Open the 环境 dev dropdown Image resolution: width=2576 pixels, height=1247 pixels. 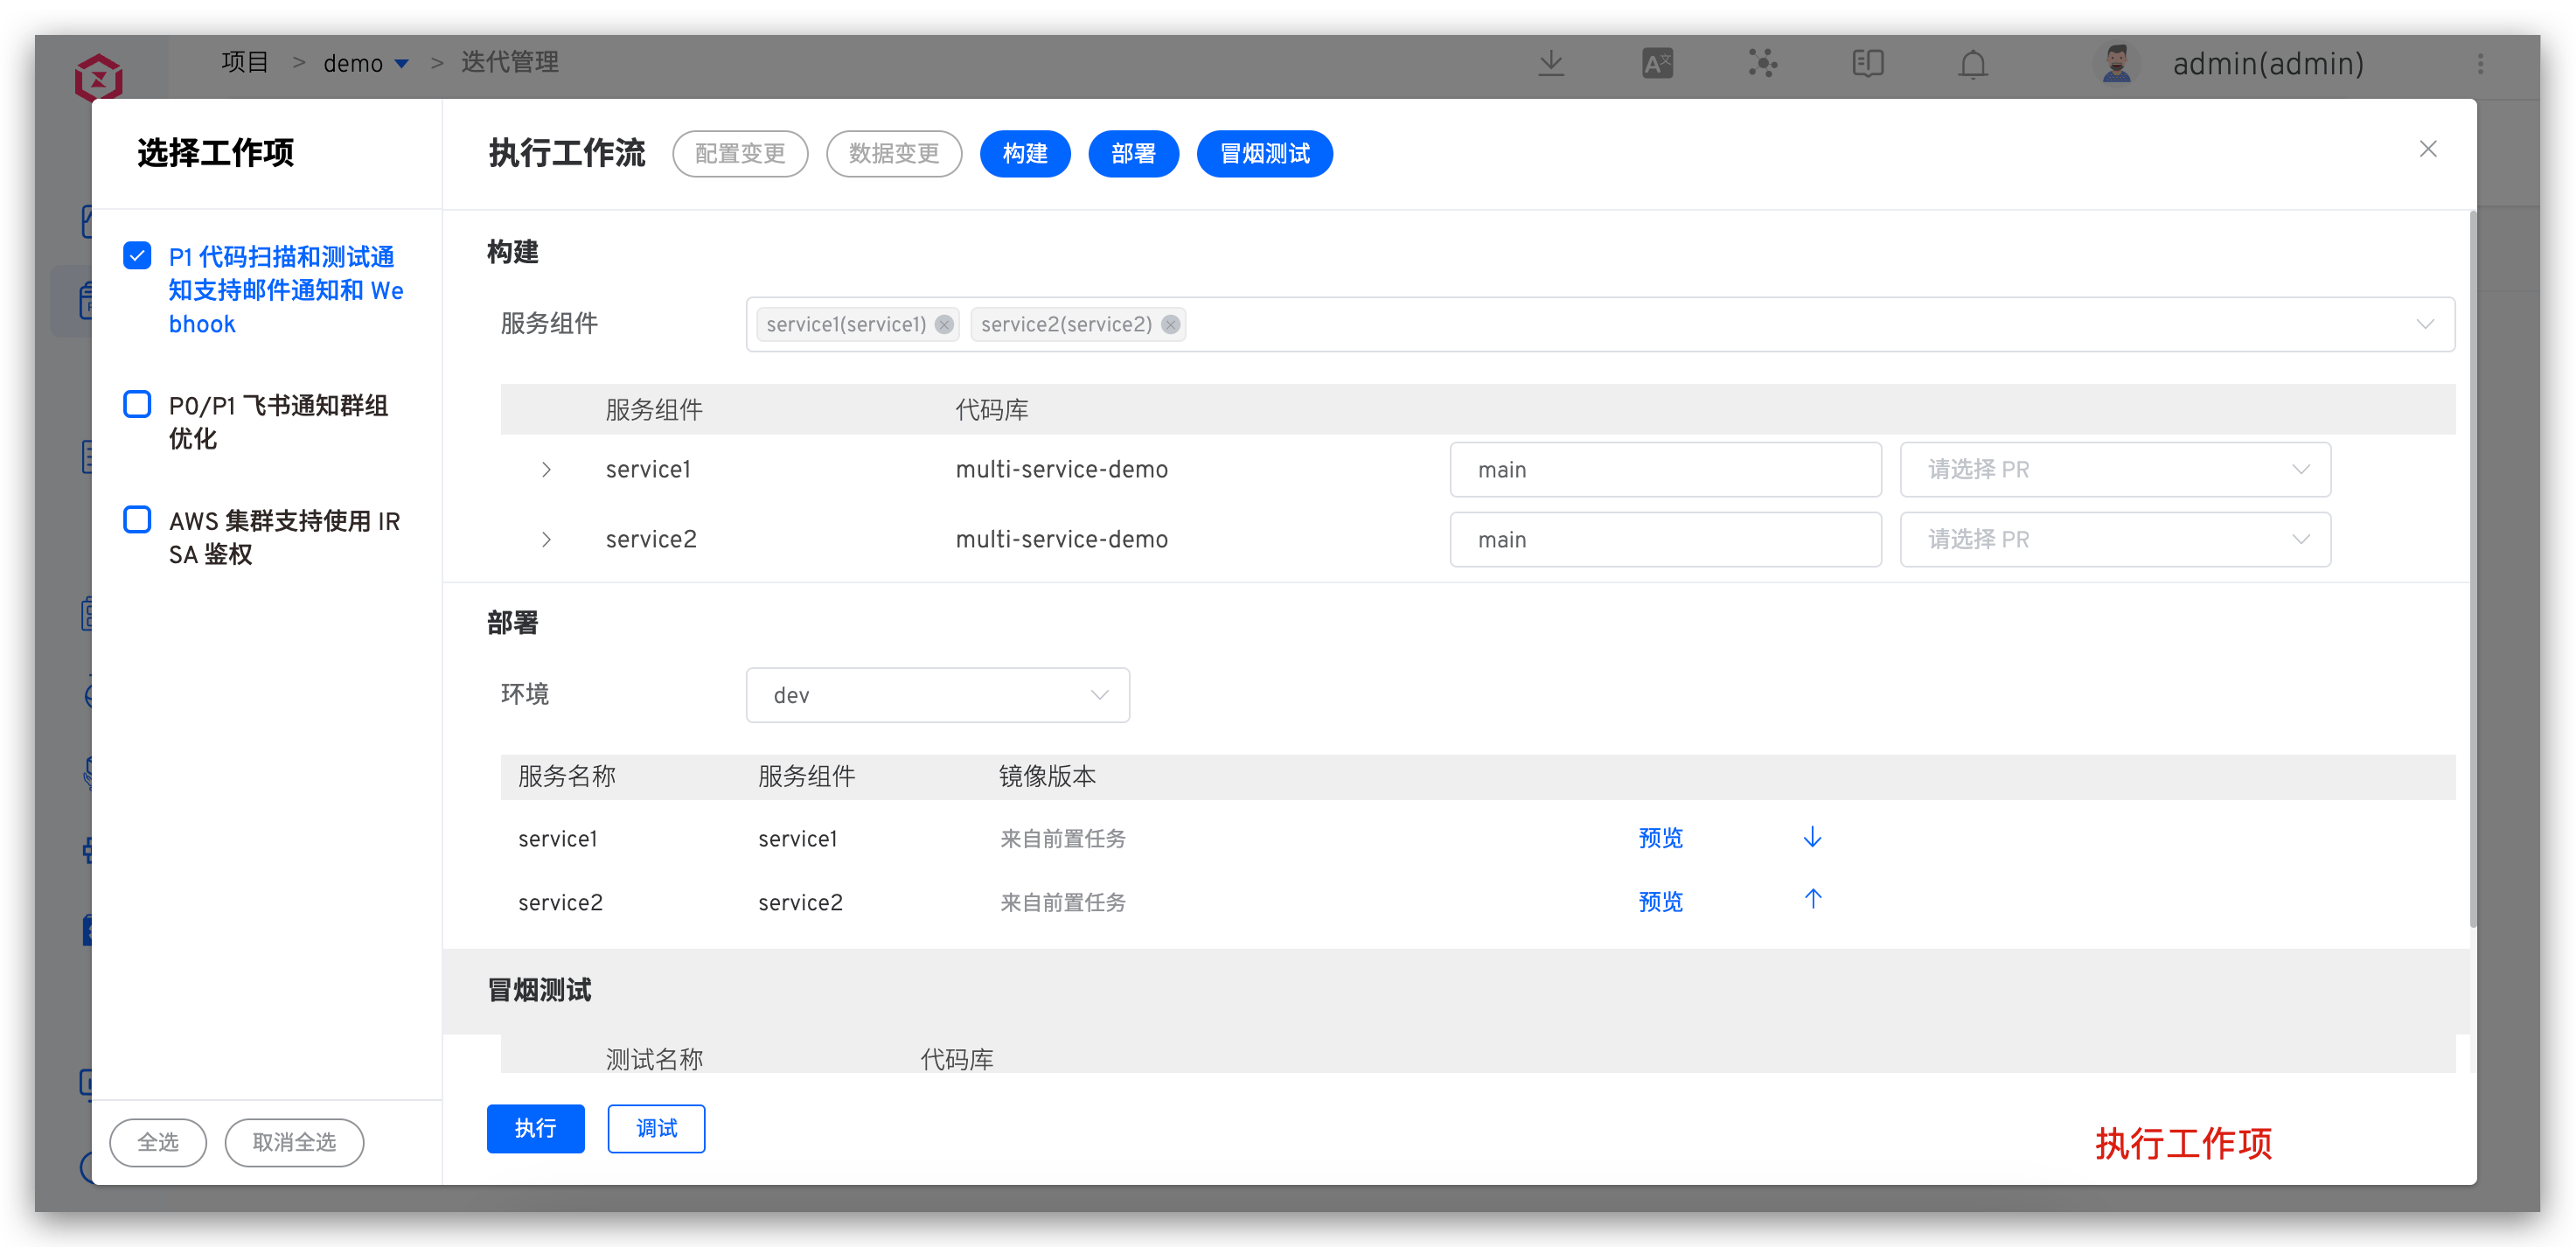tap(937, 695)
